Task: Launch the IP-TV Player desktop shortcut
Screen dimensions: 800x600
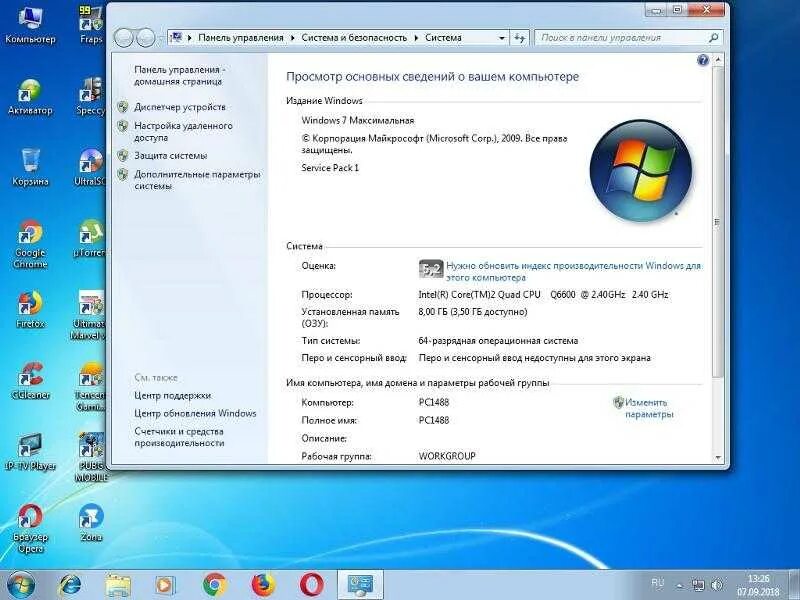Action: (x=30, y=452)
